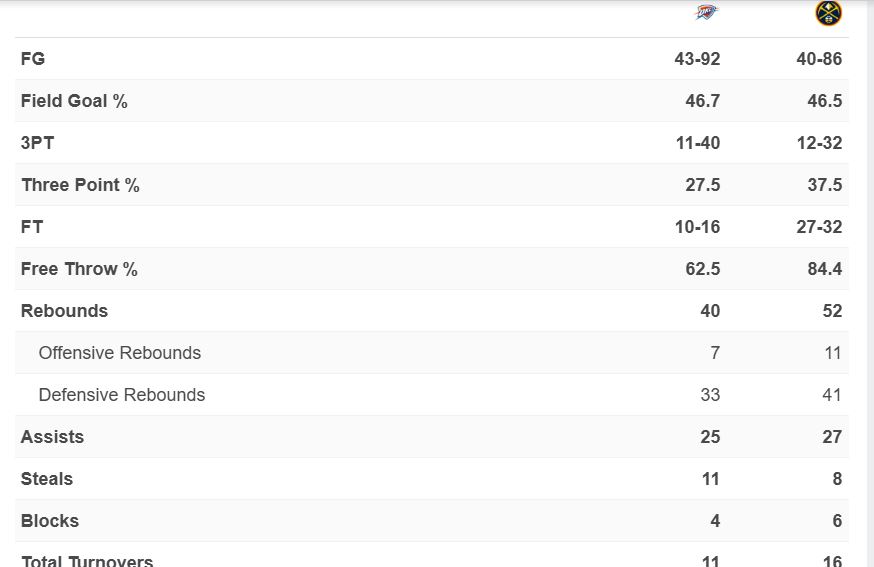Click the Nuggets' 27-32 free throw value
Viewport: 874px width, 567px height.
coord(819,227)
